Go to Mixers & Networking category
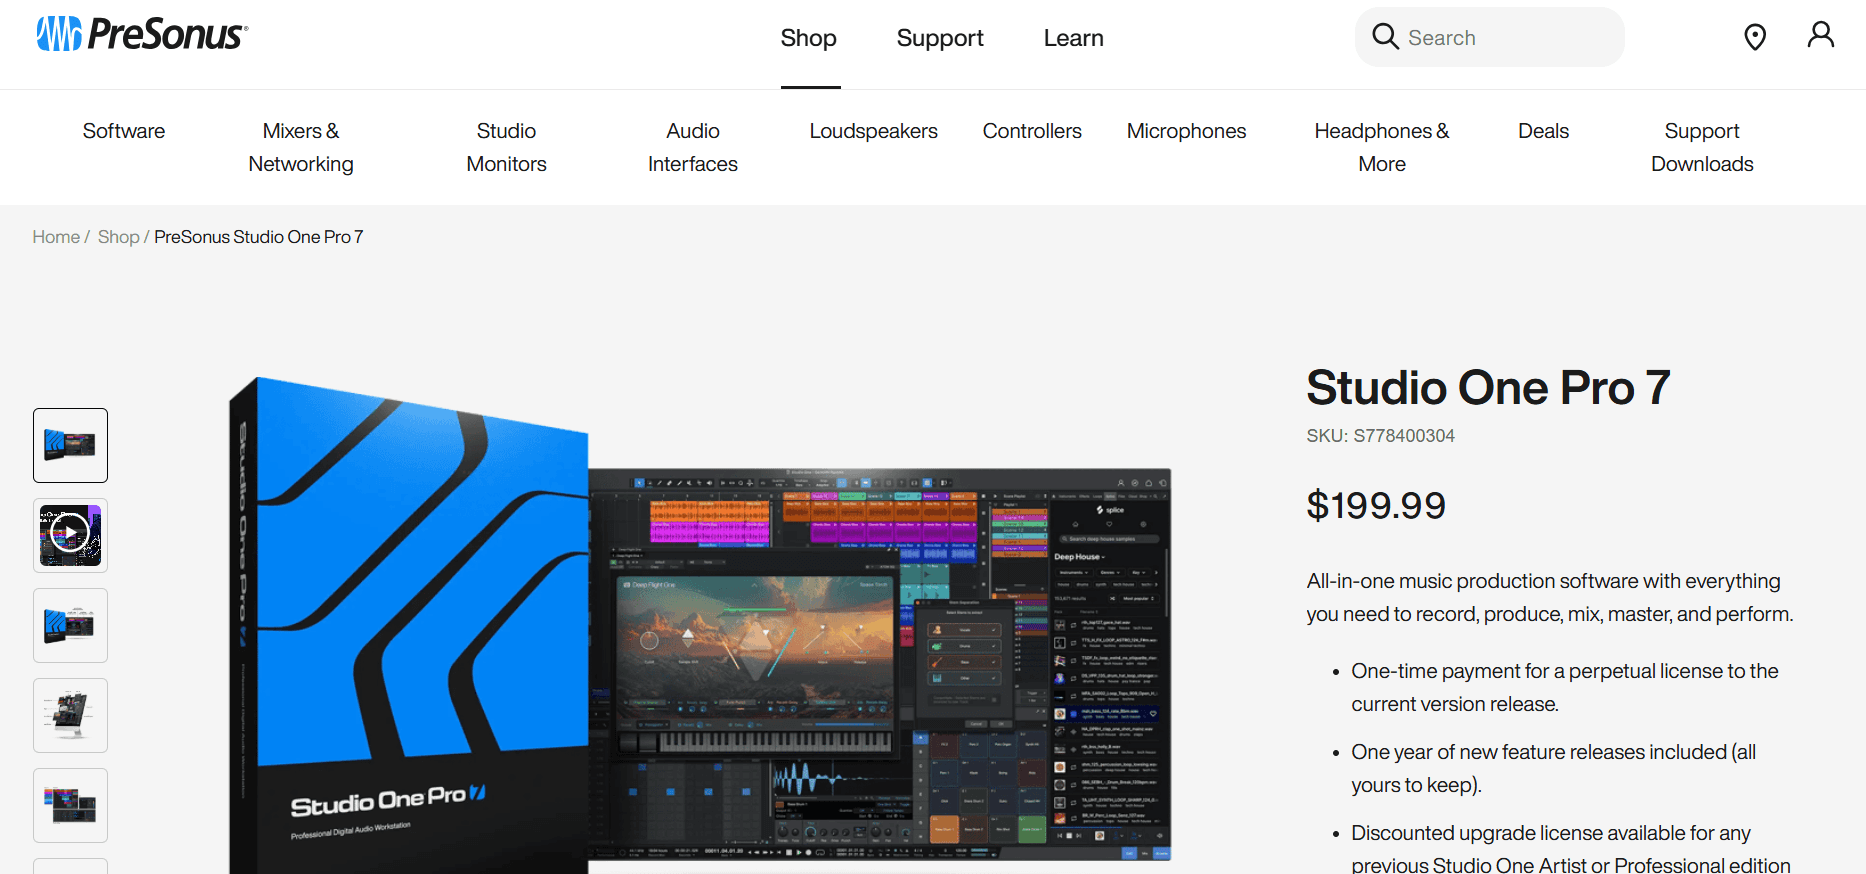Screen dimensions: 1866x874 click(301, 147)
